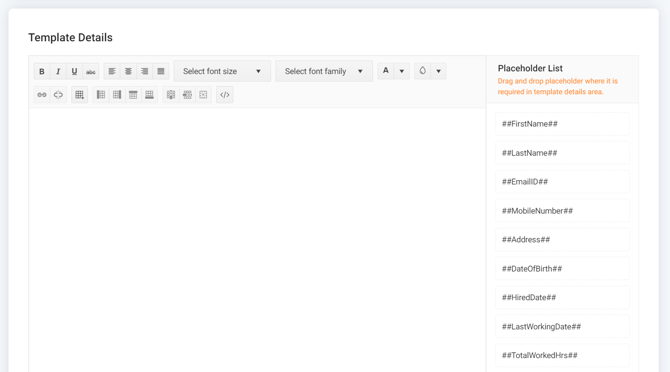Delete the table row

[x=187, y=95]
